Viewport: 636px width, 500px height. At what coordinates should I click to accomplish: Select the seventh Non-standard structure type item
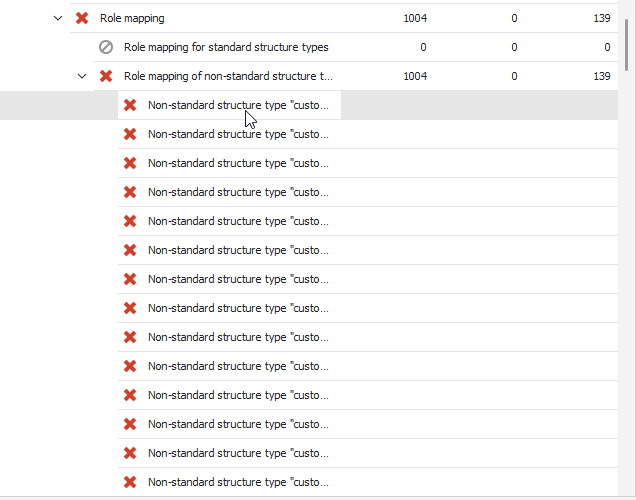click(238, 279)
